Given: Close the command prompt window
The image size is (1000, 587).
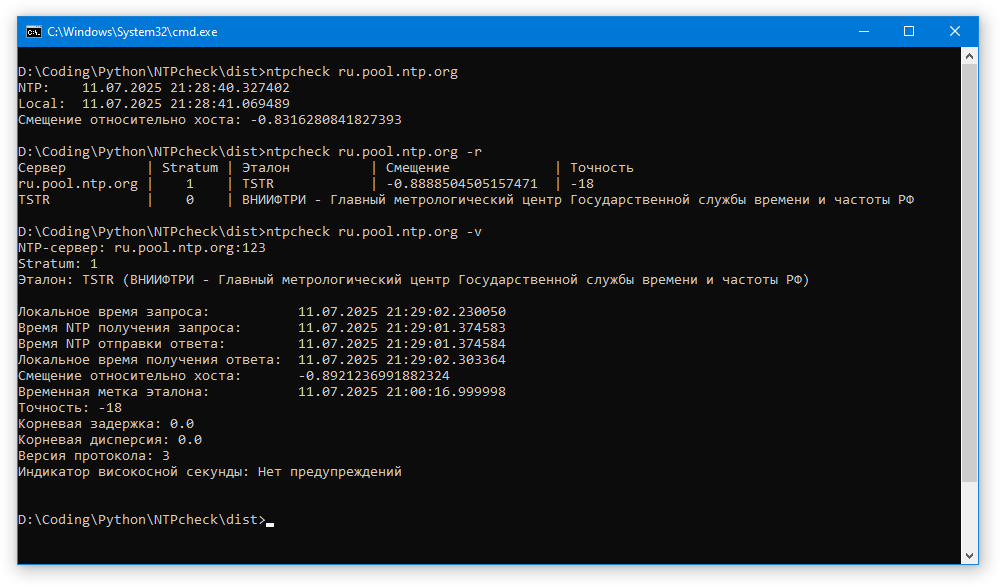Looking at the screenshot, I should pyautogui.click(x=955, y=31).
